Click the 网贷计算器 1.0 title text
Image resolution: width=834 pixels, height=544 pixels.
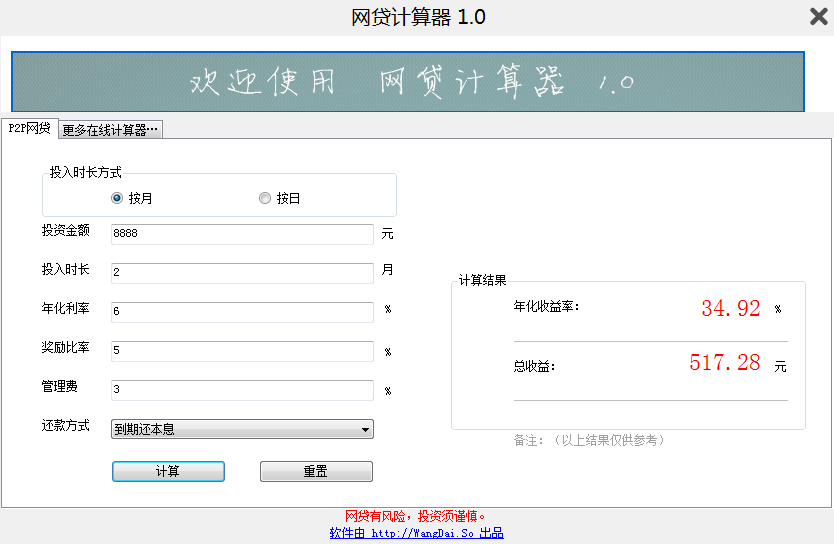pos(418,17)
